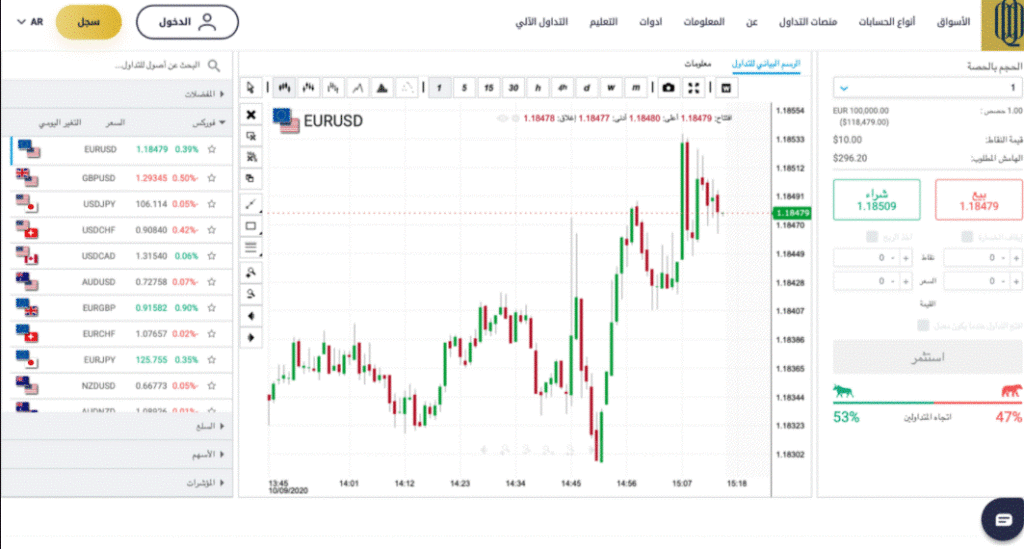Click the yellow سجل register button
This screenshot has height=549, width=1024.
pos(89,22)
